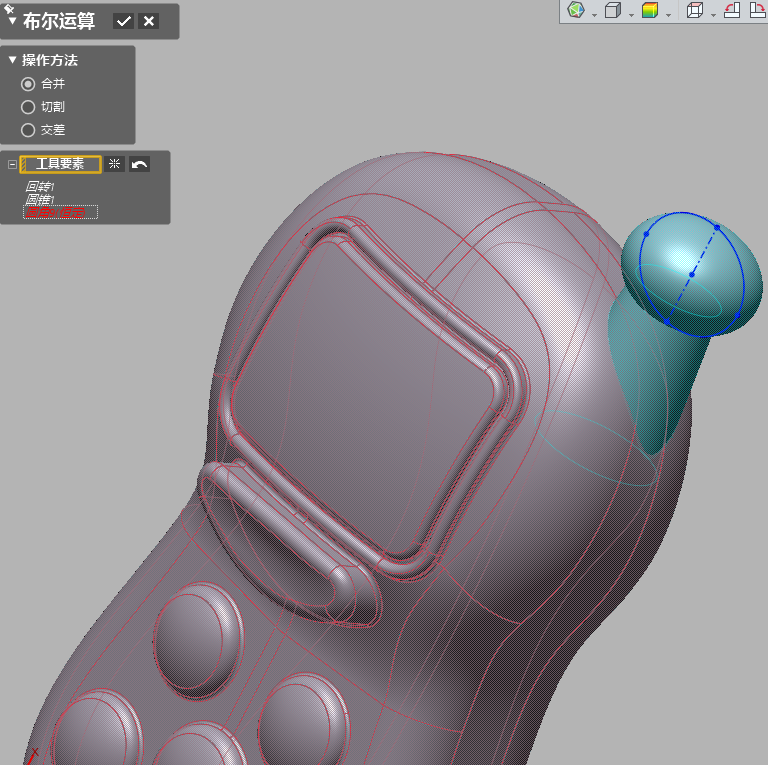The image size is (768, 765).
Task: Click the gray cube display icon
Action: [x=612, y=11]
